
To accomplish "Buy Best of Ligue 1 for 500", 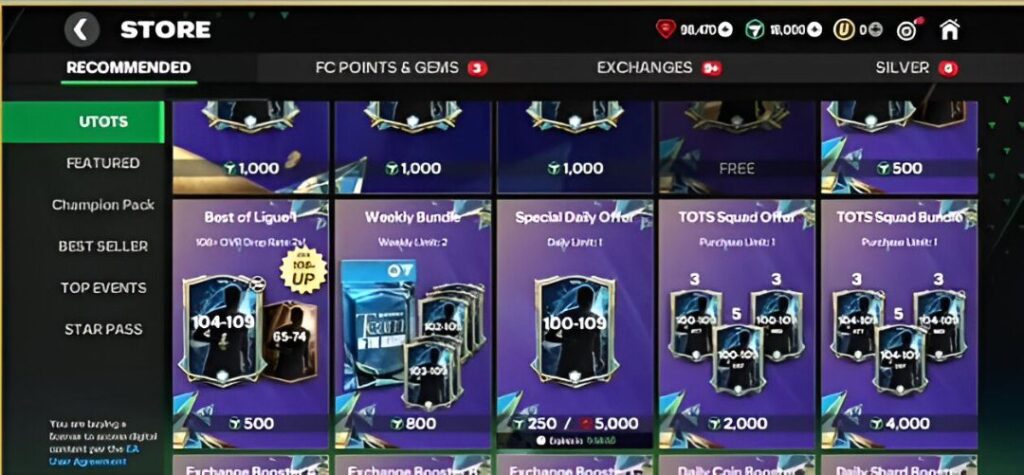I will (x=251, y=423).
